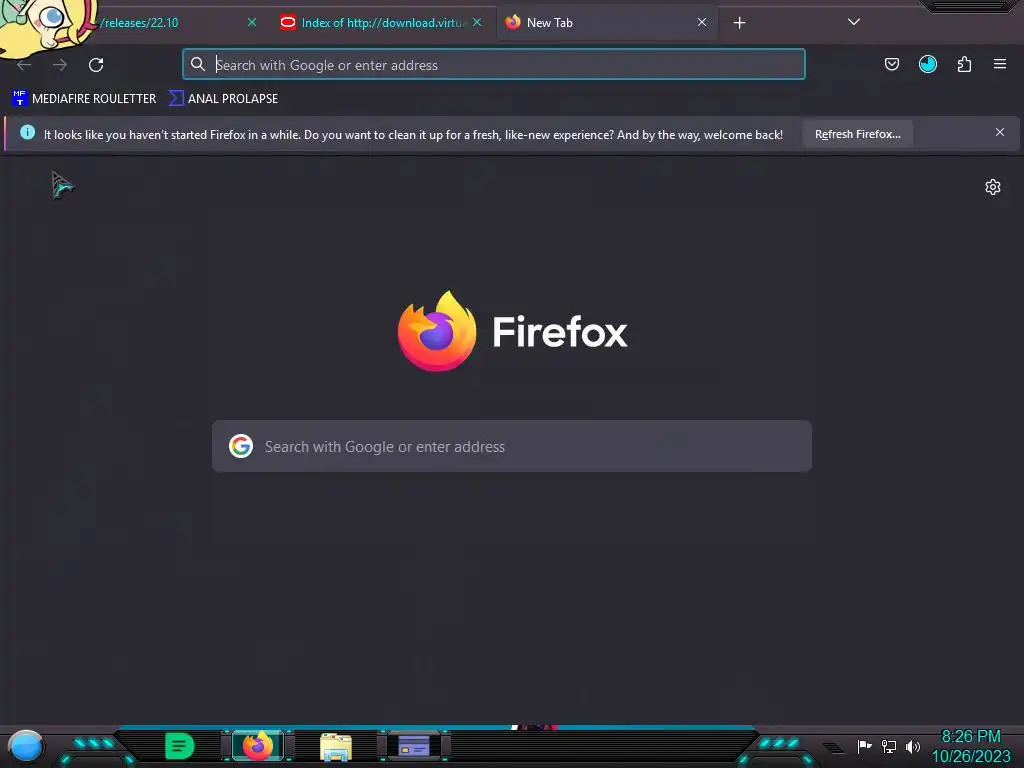This screenshot has height=768, width=1024.
Task: Click the search magnifier in address bar
Action: click(x=198, y=64)
